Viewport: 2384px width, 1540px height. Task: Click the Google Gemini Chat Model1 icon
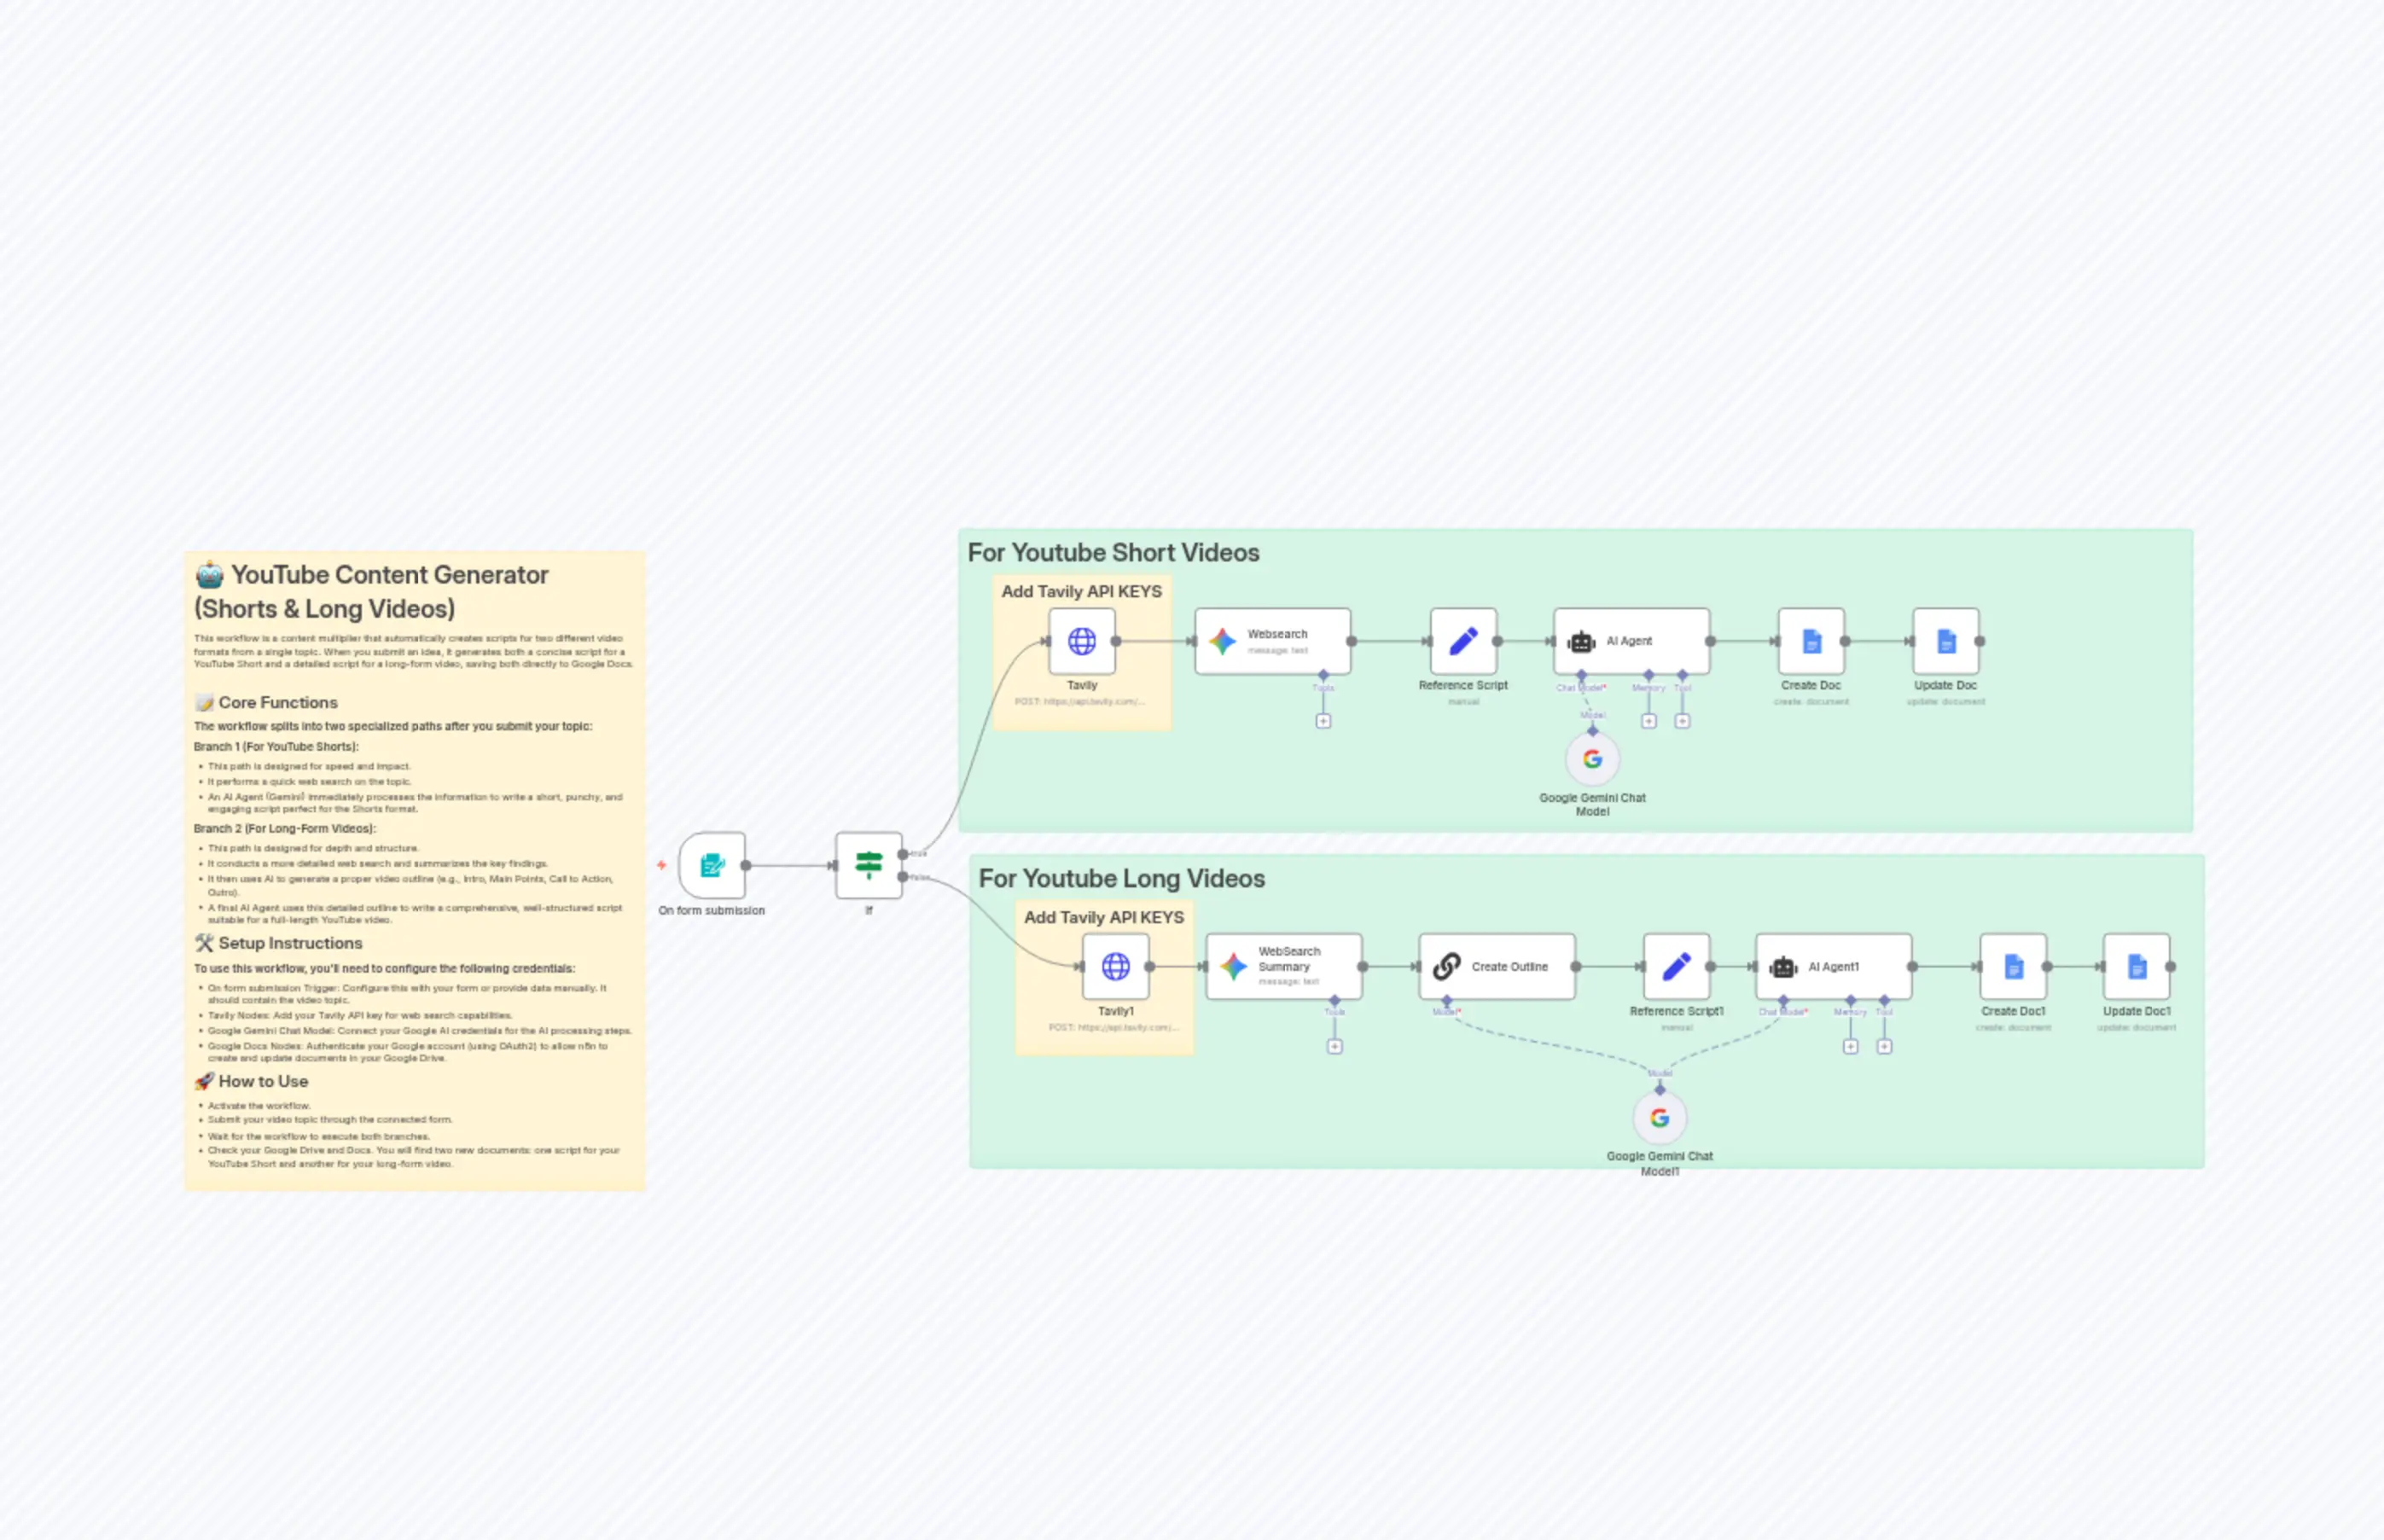[1659, 1118]
